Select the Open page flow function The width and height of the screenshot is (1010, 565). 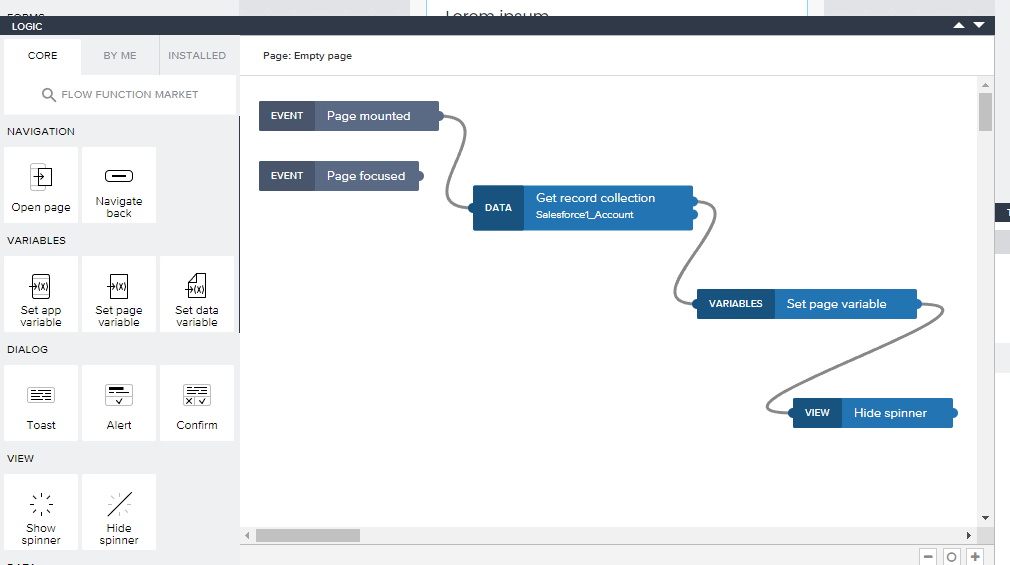[41, 186]
